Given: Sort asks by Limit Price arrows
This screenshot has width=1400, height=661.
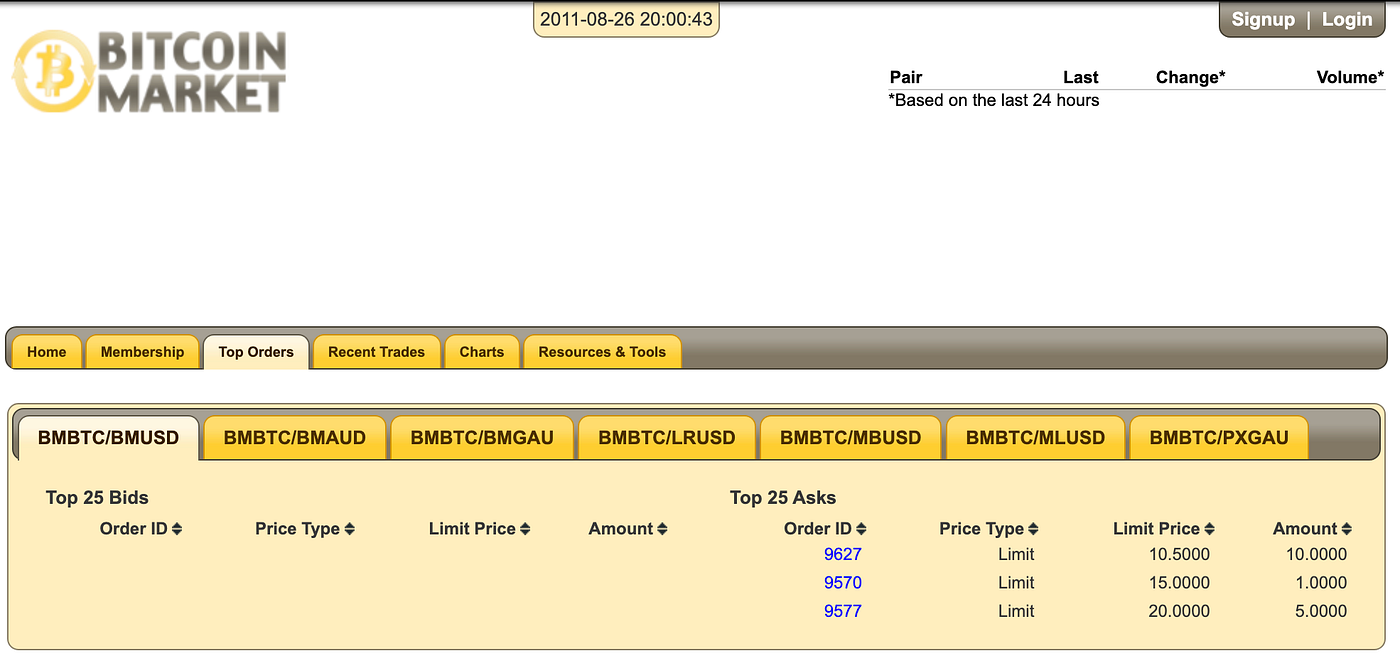Looking at the screenshot, I should point(1209,529).
